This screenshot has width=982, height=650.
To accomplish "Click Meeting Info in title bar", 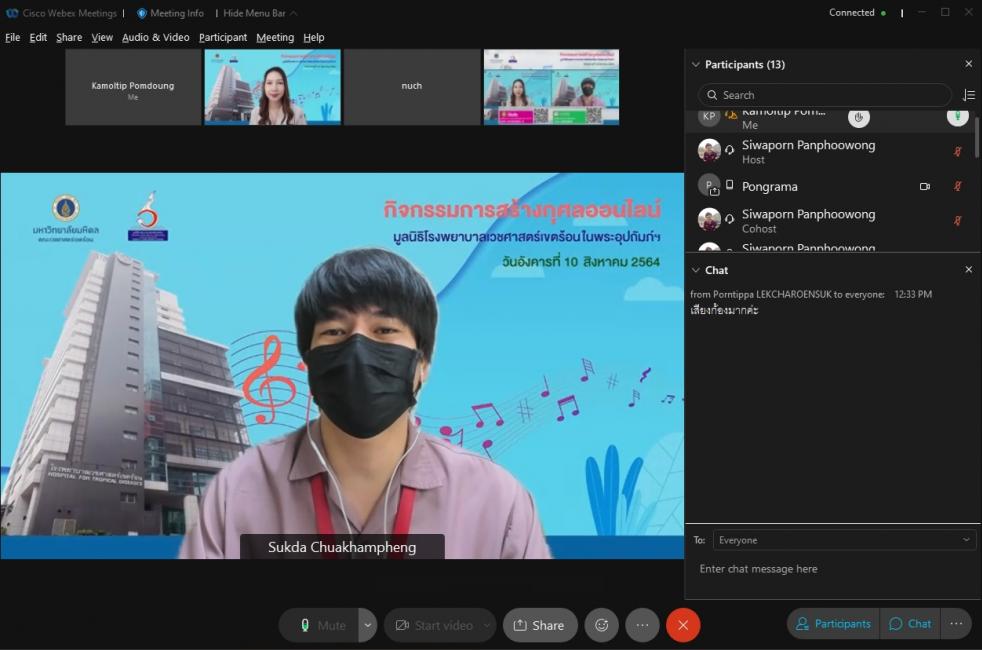I will pos(177,13).
